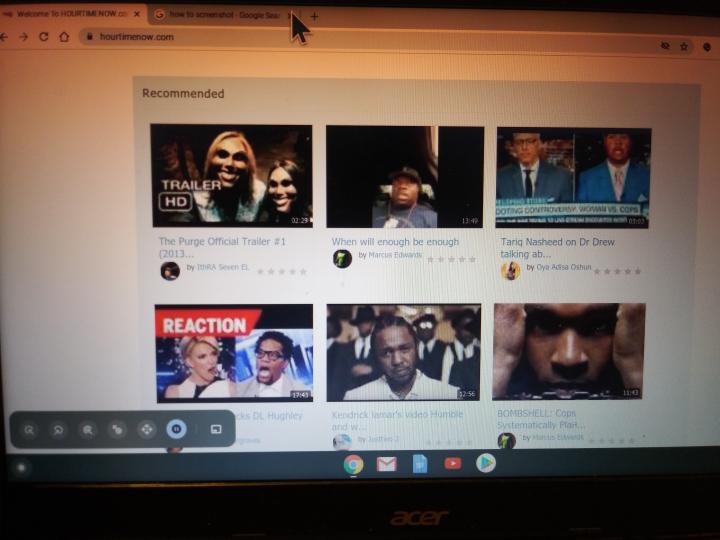This screenshot has width=720, height=540.
Task: Switch to the 'how to screenshot' Google tab
Action: 223,15
